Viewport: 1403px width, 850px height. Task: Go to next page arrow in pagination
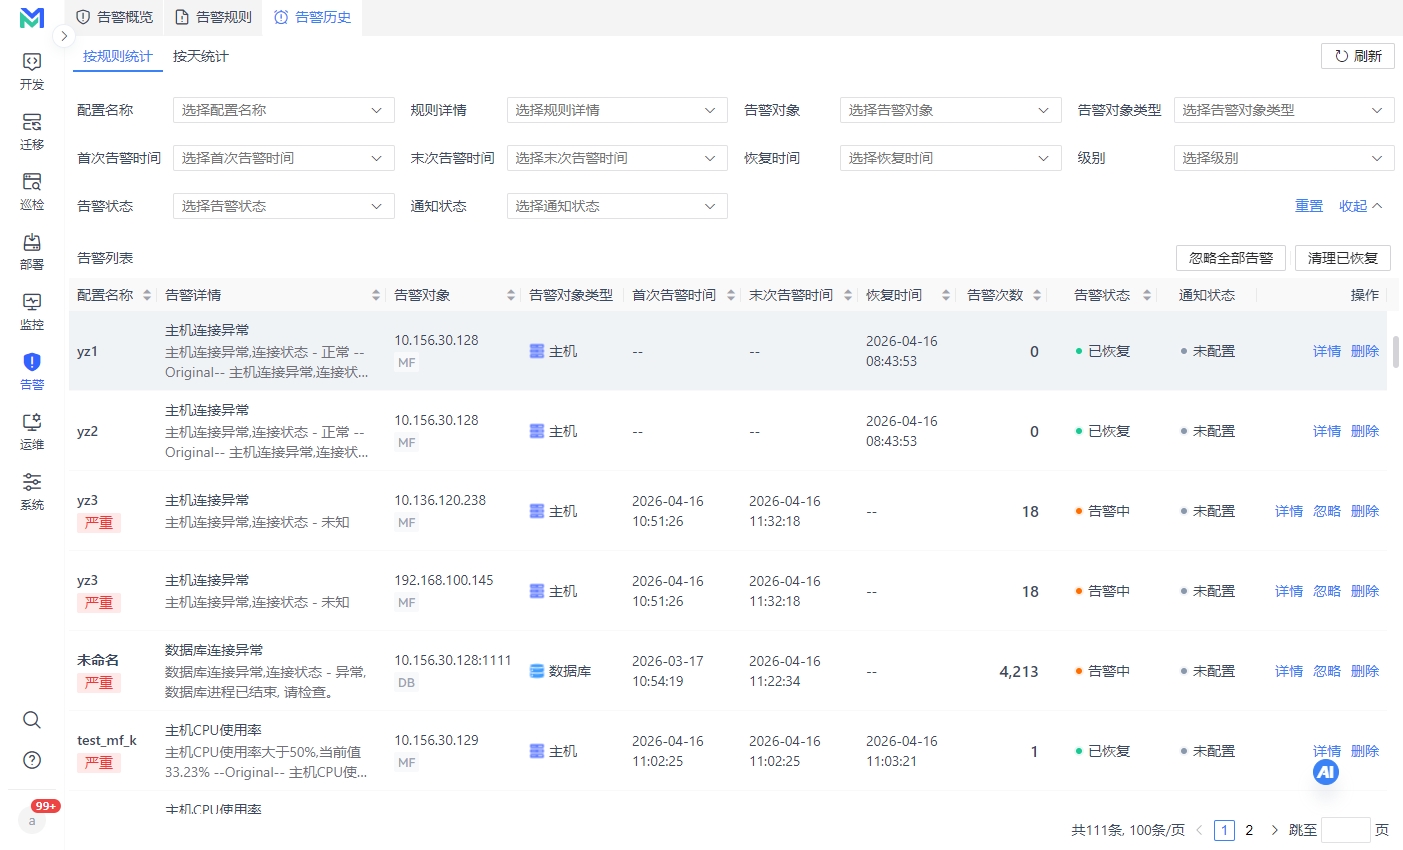[x=1274, y=830]
